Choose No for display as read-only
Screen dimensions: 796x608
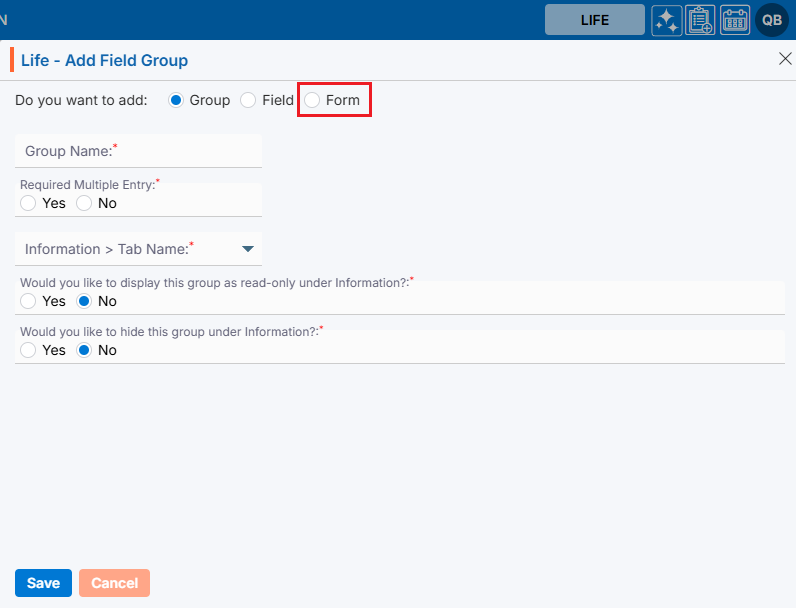point(84,301)
